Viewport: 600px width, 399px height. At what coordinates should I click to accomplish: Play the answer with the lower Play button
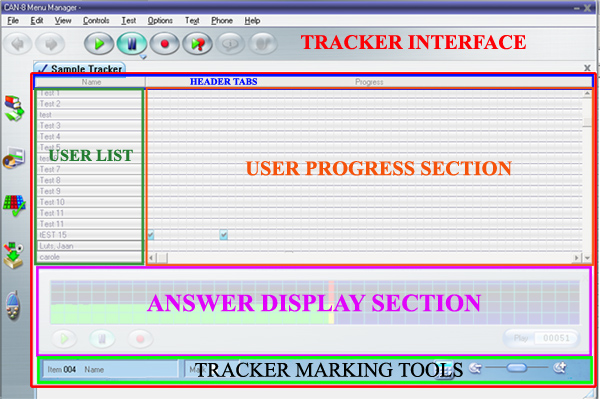pos(64,339)
